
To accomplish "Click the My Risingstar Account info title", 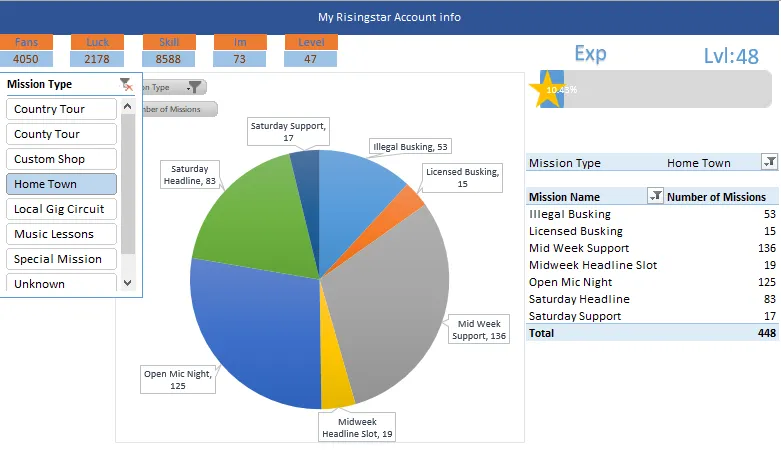I will click(390, 17).
